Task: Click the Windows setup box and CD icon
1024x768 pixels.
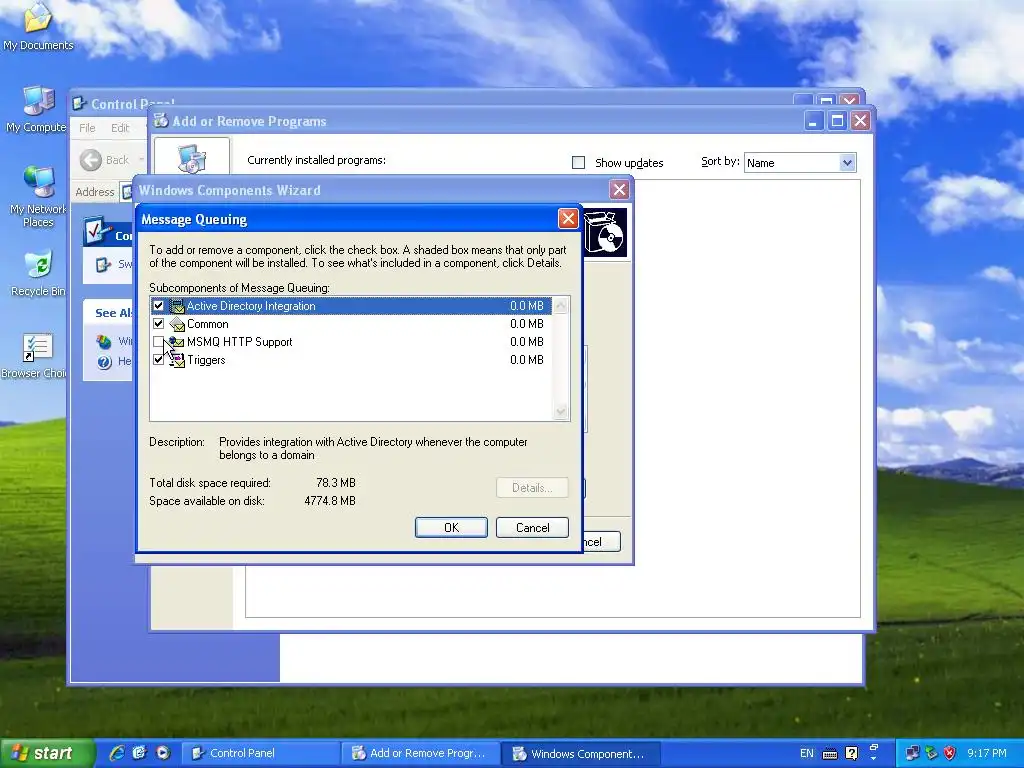Action: pos(605,232)
